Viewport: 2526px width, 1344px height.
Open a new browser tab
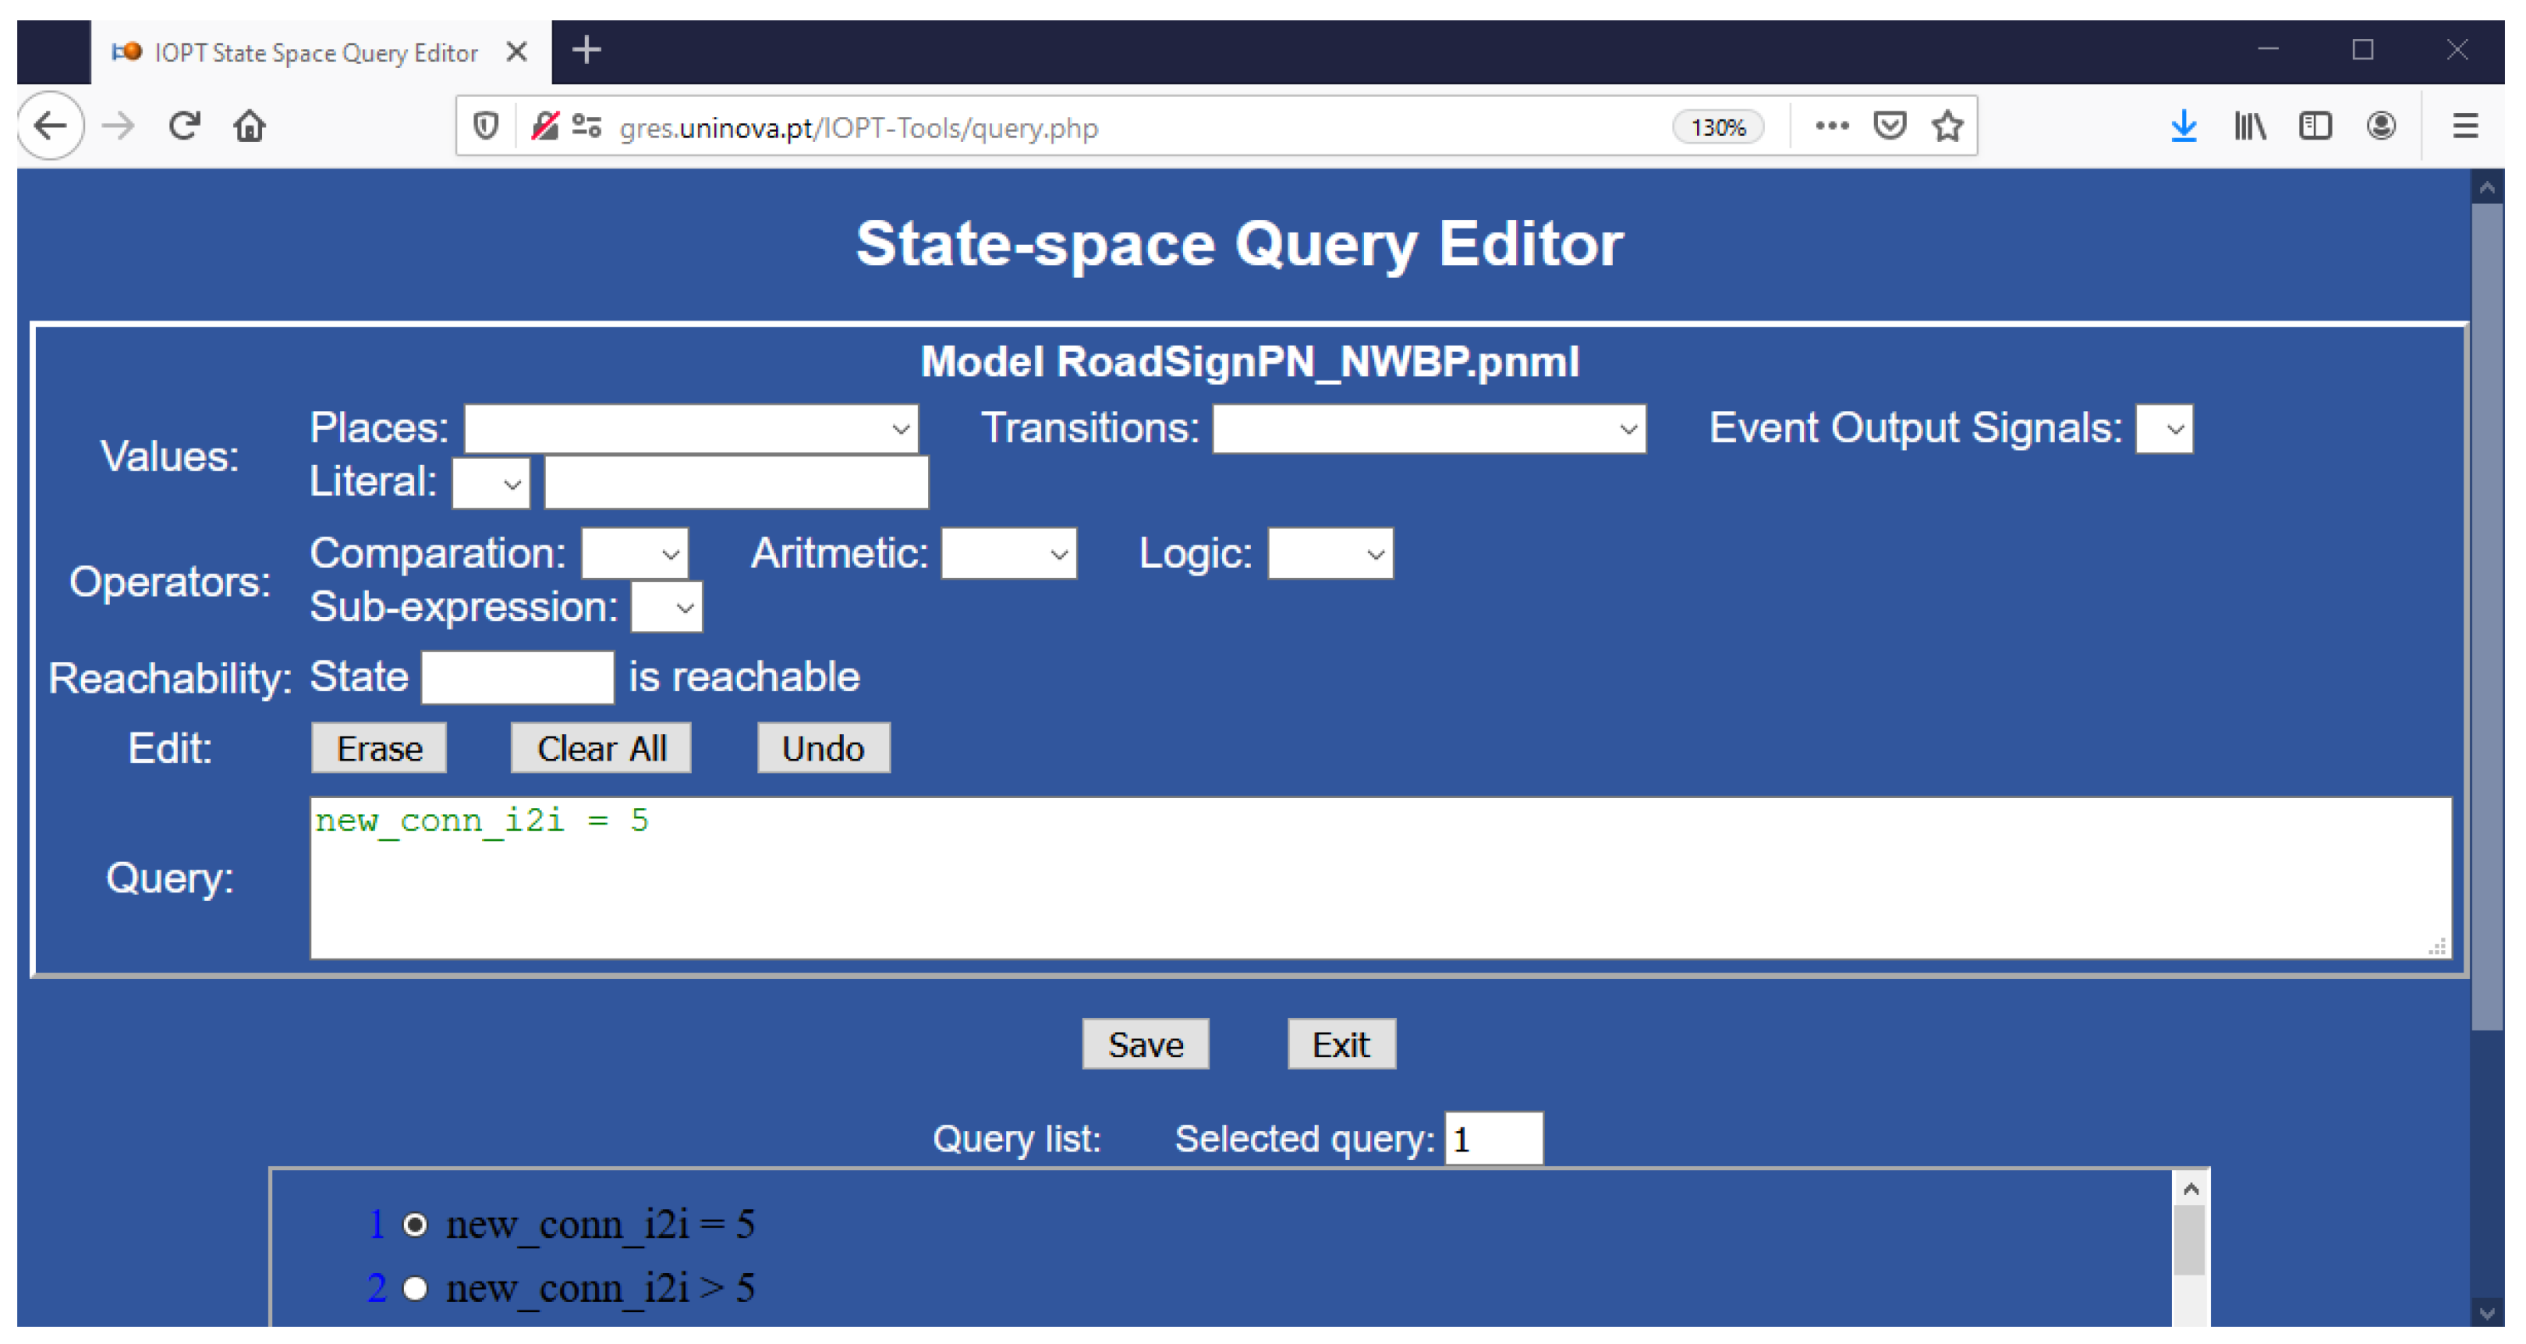(587, 50)
